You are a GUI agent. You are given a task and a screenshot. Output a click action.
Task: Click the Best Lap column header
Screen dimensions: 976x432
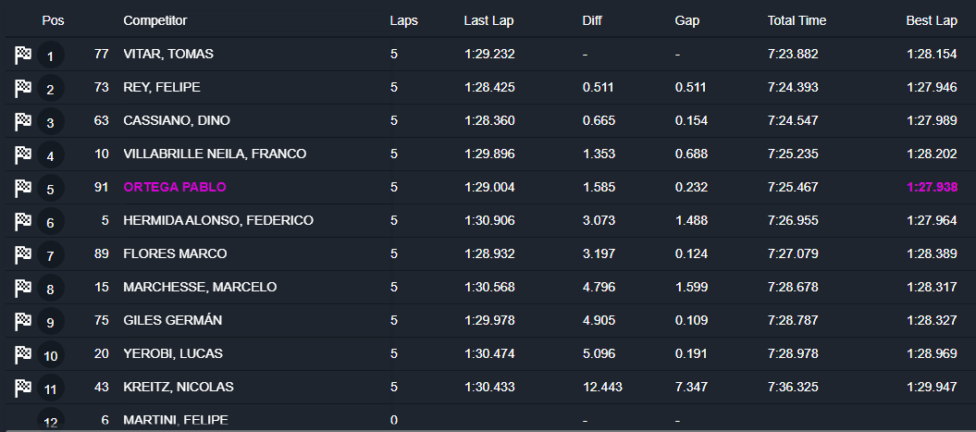[929, 20]
